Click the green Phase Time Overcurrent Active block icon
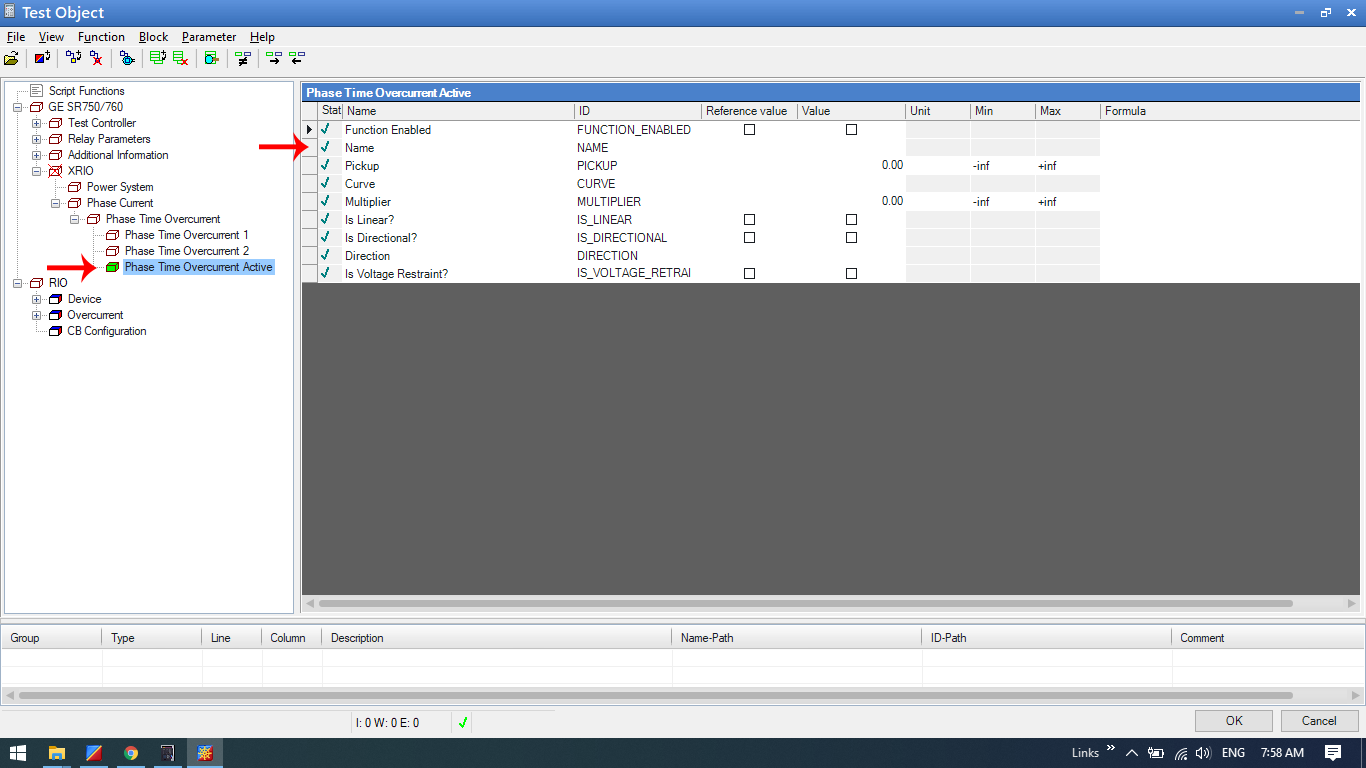The height and width of the screenshot is (768, 1366). (112, 267)
